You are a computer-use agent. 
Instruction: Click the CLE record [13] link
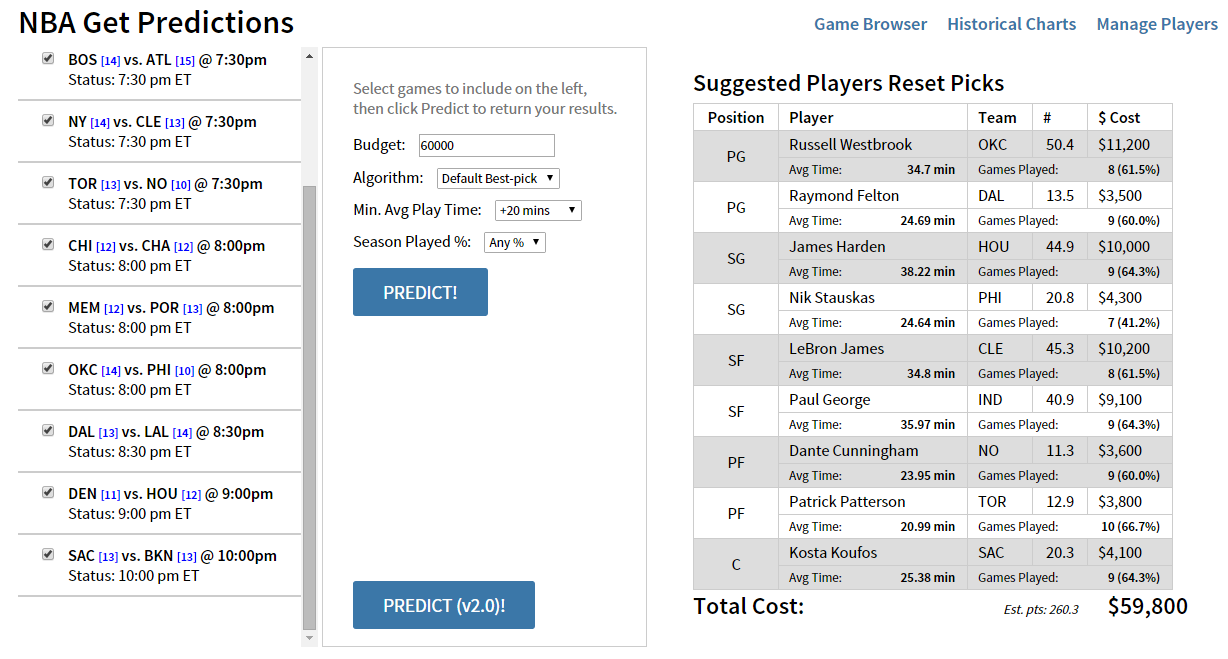[x=174, y=123]
